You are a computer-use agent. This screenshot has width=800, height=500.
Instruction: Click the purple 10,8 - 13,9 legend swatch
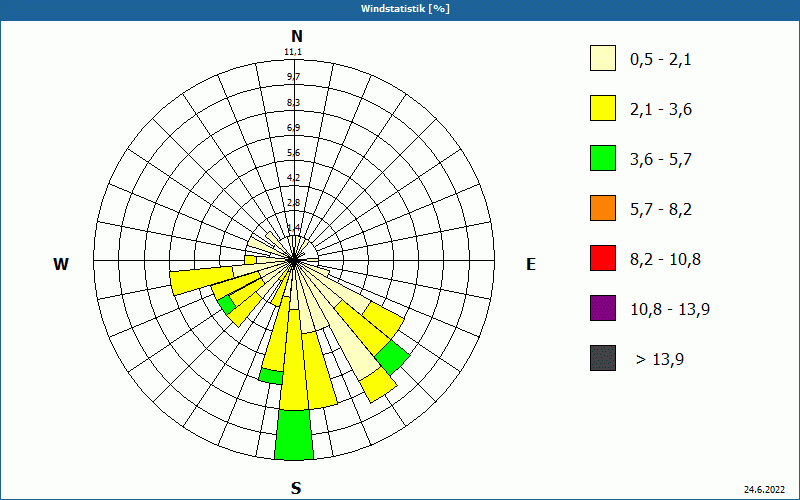(603, 308)
